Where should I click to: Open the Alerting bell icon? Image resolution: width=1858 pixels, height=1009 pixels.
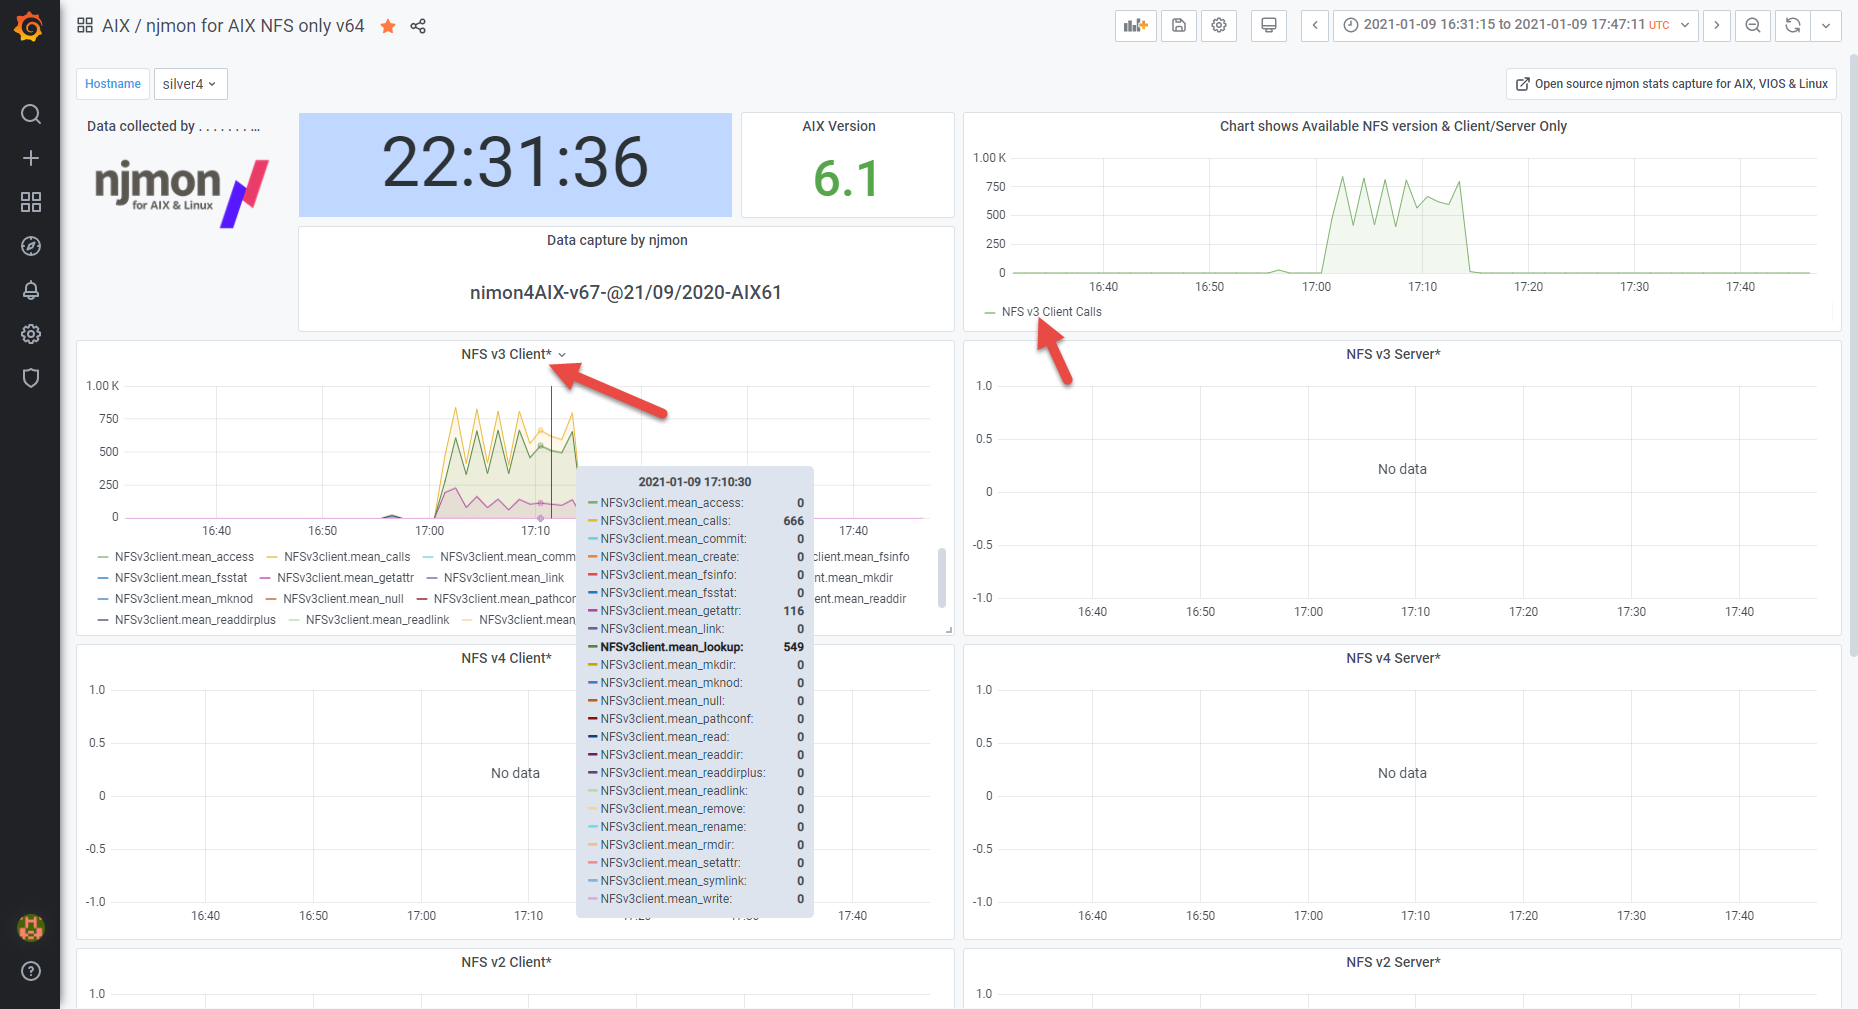(31, 290)
